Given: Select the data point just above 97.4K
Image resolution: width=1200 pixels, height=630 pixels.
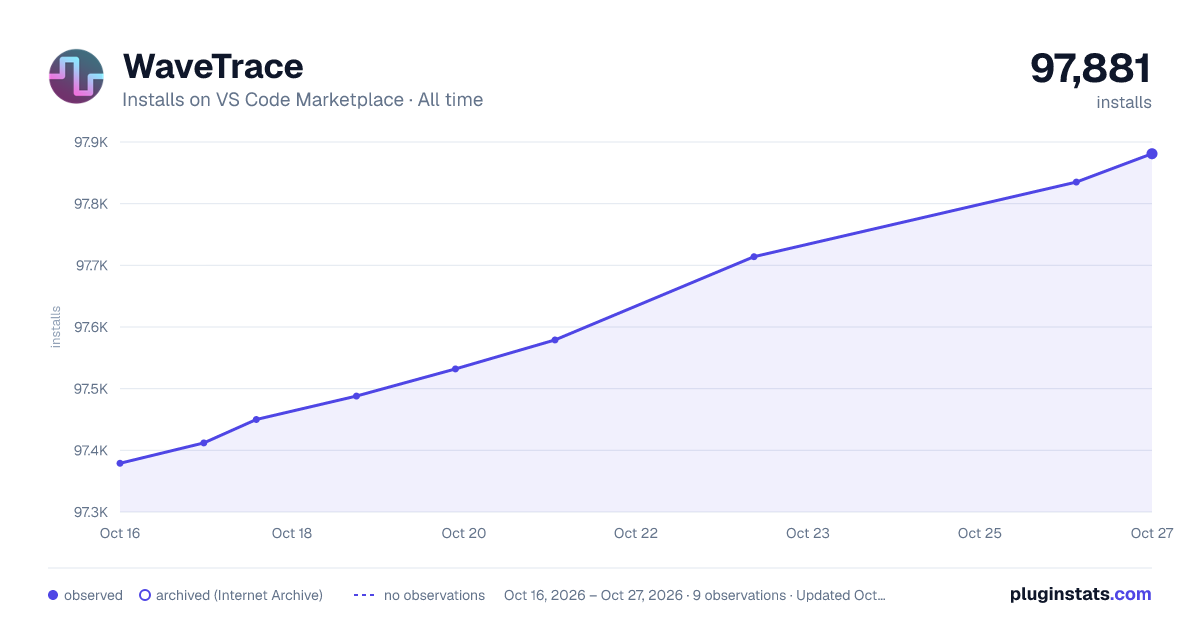Looking at the screenshot, I should click(x=204, y=443).
